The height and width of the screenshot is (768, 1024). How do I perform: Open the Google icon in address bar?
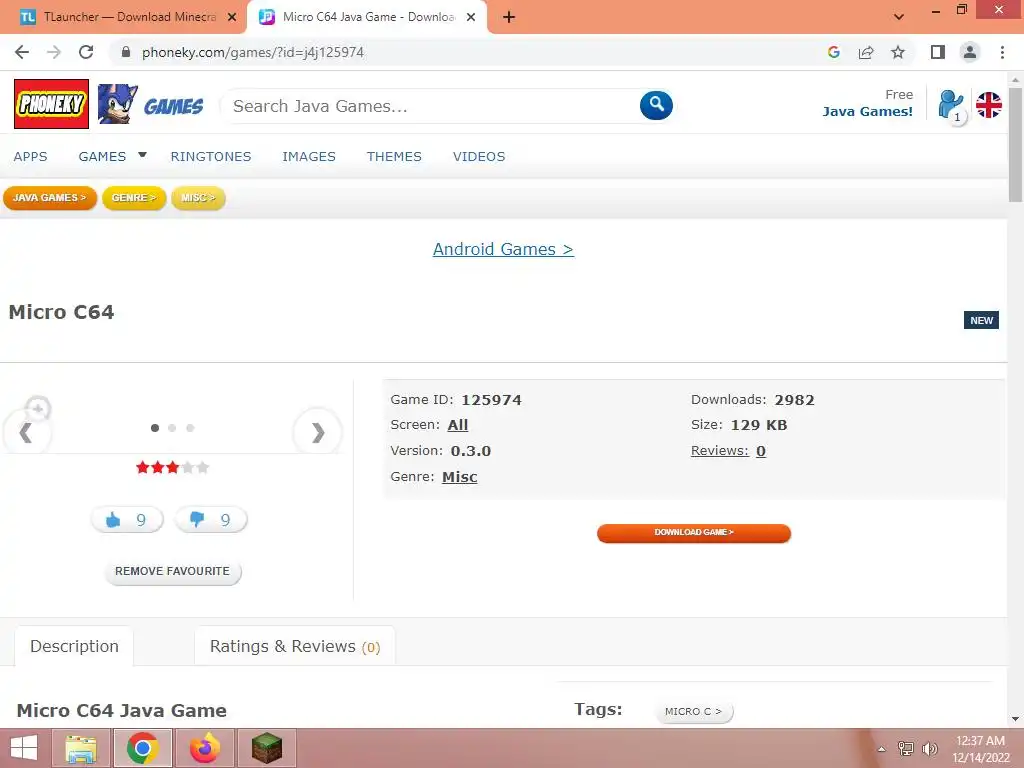pyautogui.click(x=833, y=52)
